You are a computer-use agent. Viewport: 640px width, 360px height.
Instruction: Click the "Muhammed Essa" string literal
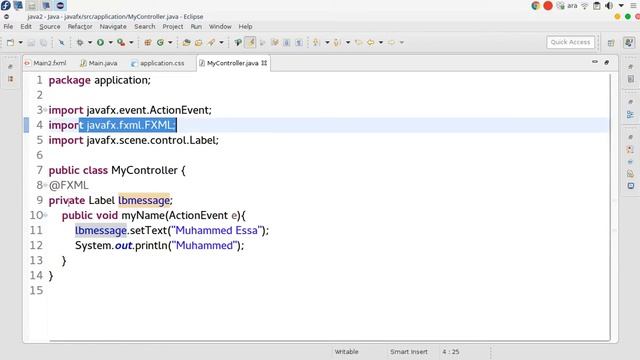point(217,230)
